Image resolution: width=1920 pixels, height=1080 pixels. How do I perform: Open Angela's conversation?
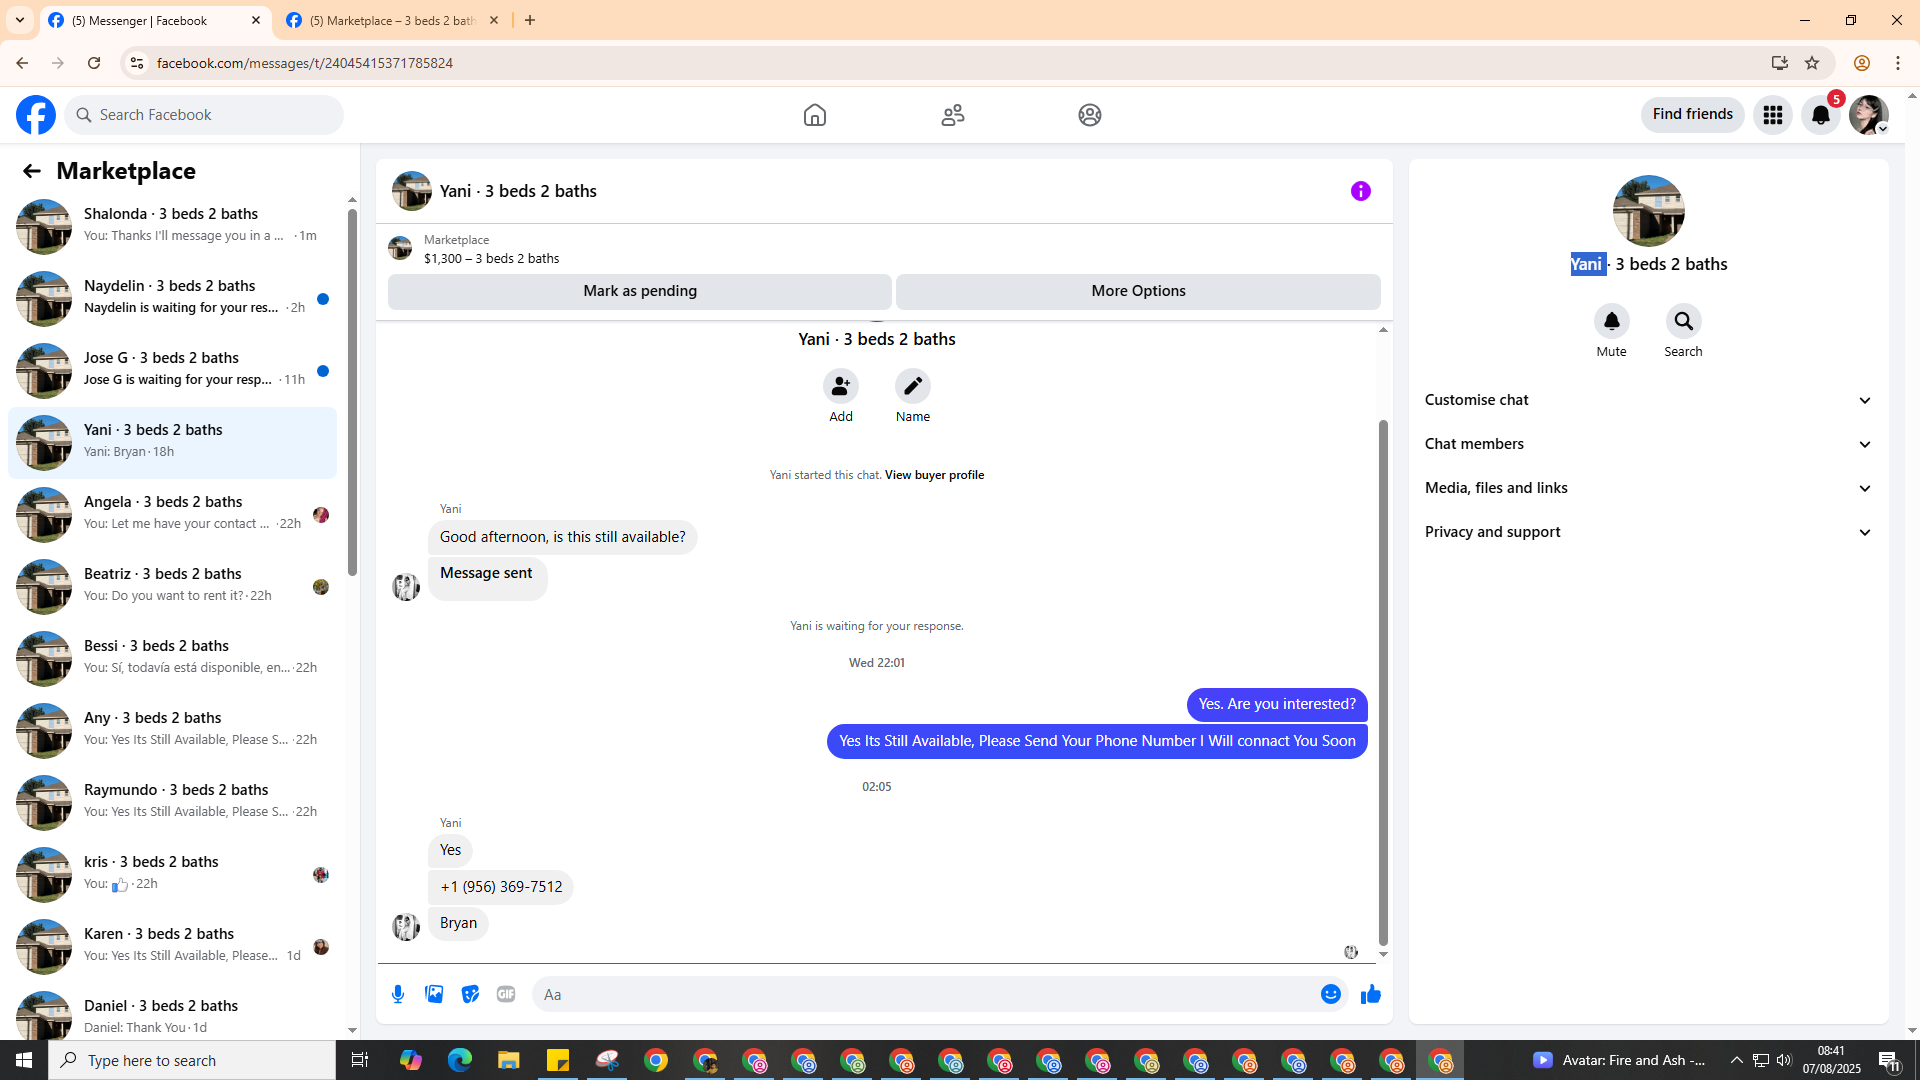(x=173, y=514)
